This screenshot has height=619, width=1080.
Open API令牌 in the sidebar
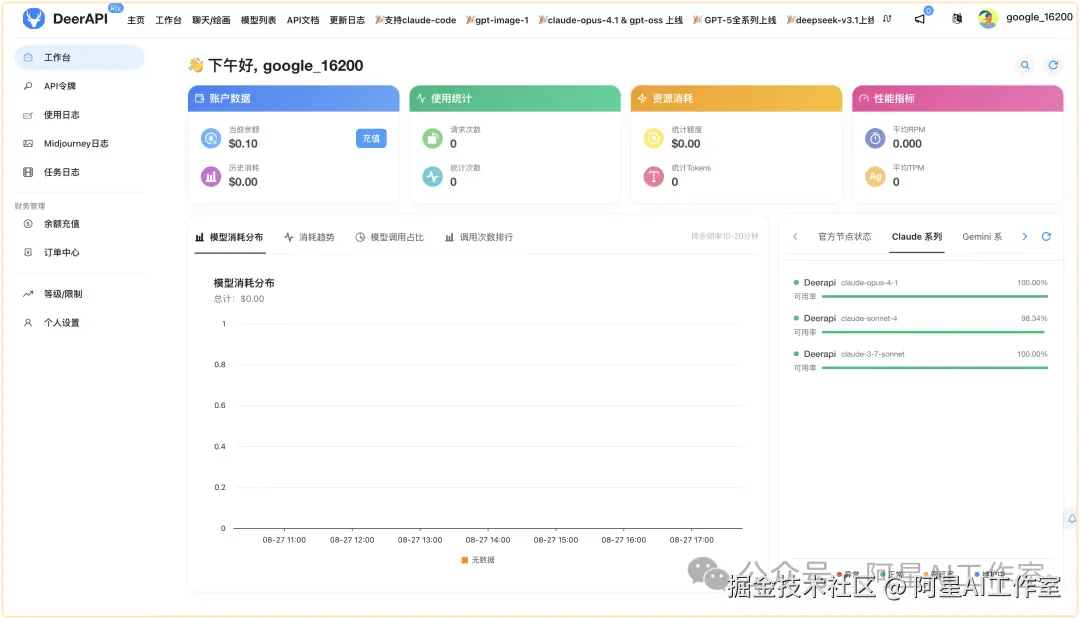[80, 86]
